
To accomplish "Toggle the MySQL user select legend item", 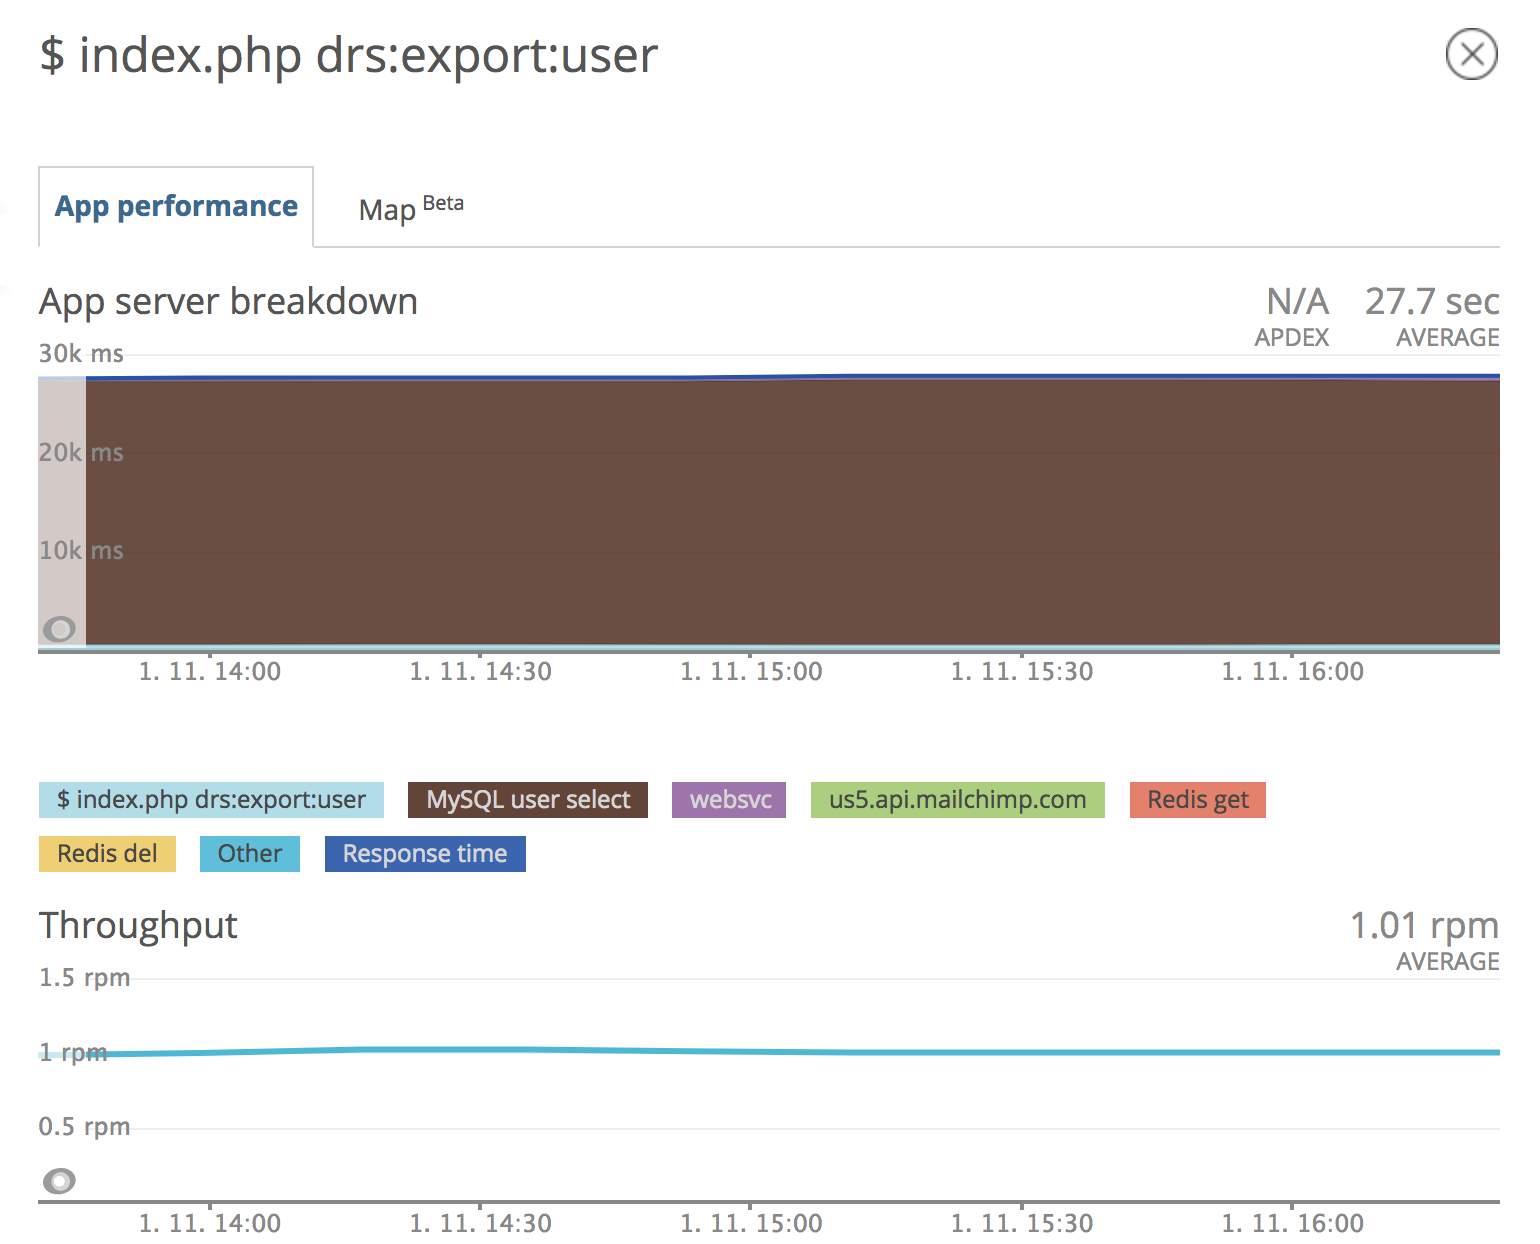I will 528,800.
